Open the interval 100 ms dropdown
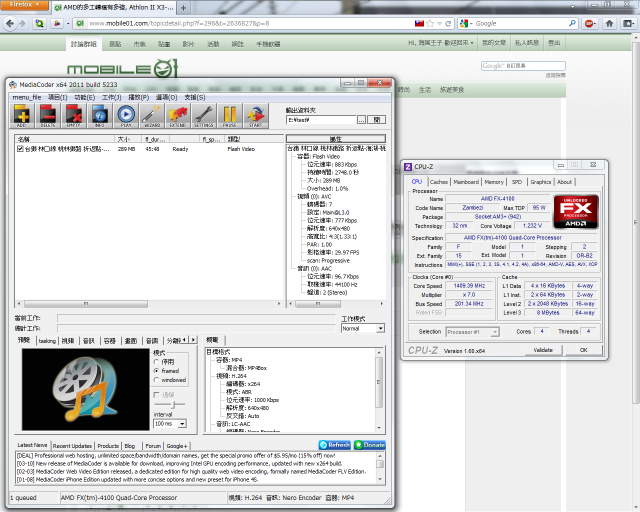The height and width of the screenshot is (512, 640). pyautogui.click(x=170, y=423)
